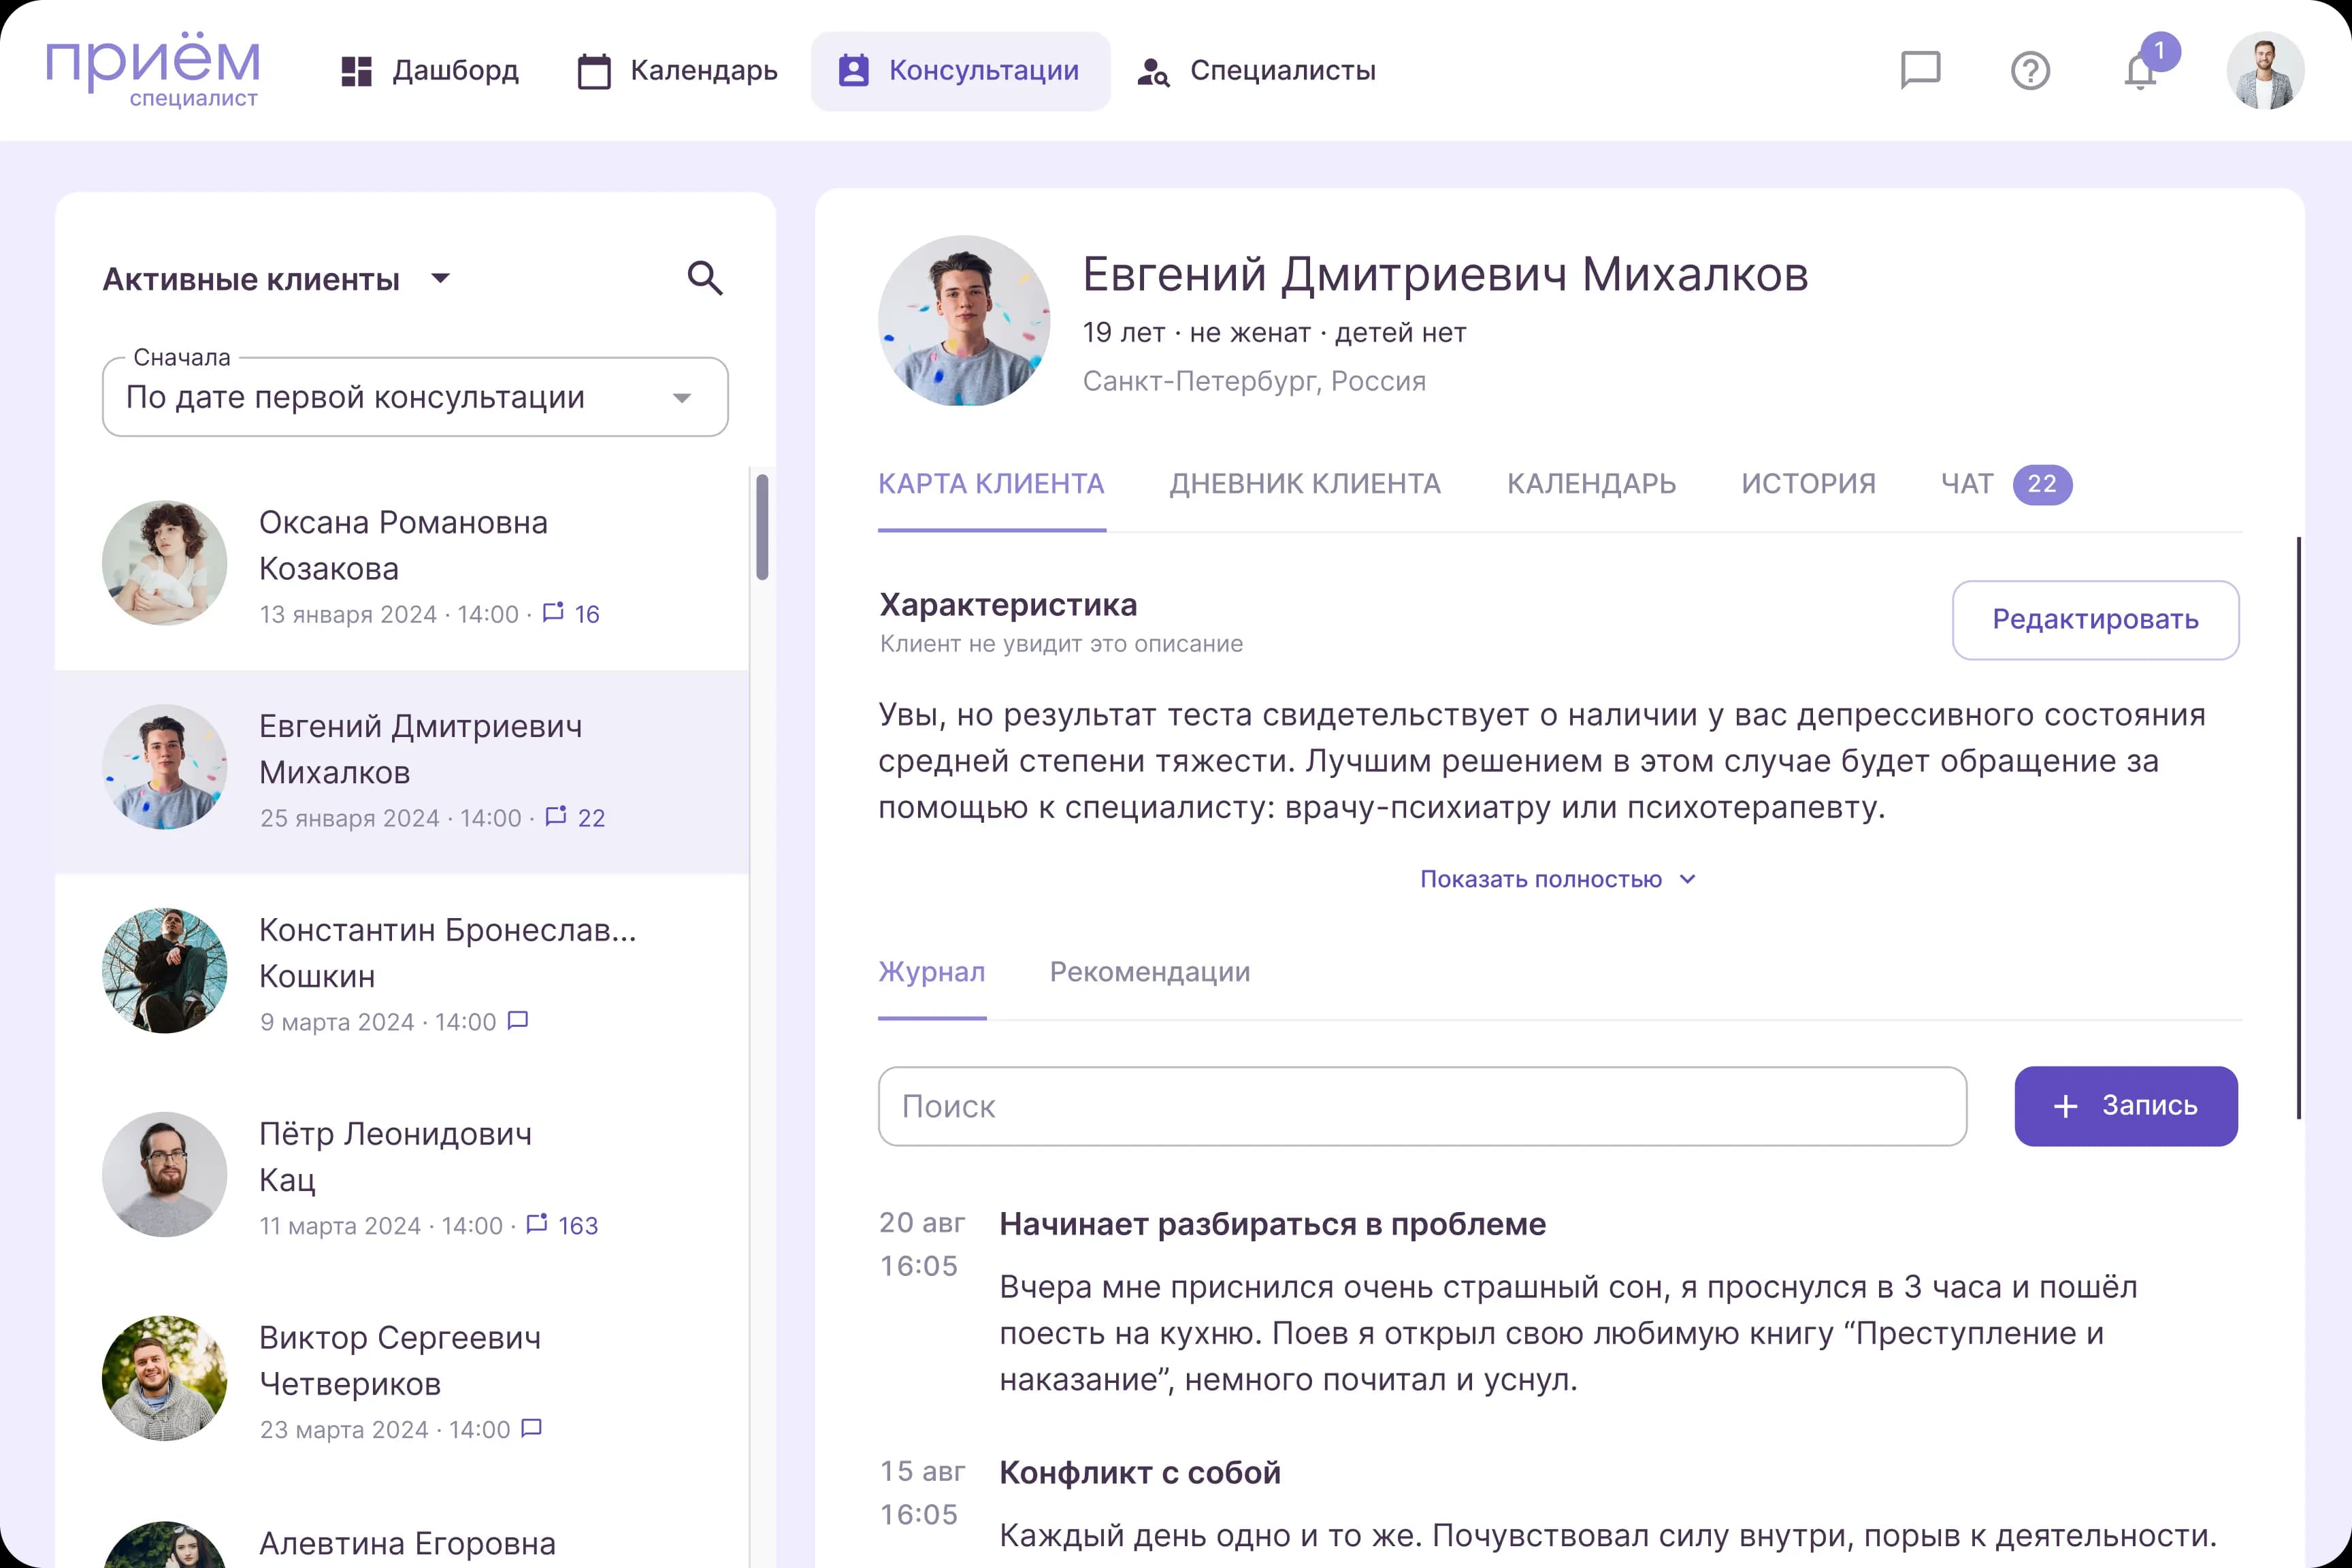This screenshot has height=1568, width=2352.
Task: Select client Оксана Романовна Козакова
Action: tap(402, 568)
